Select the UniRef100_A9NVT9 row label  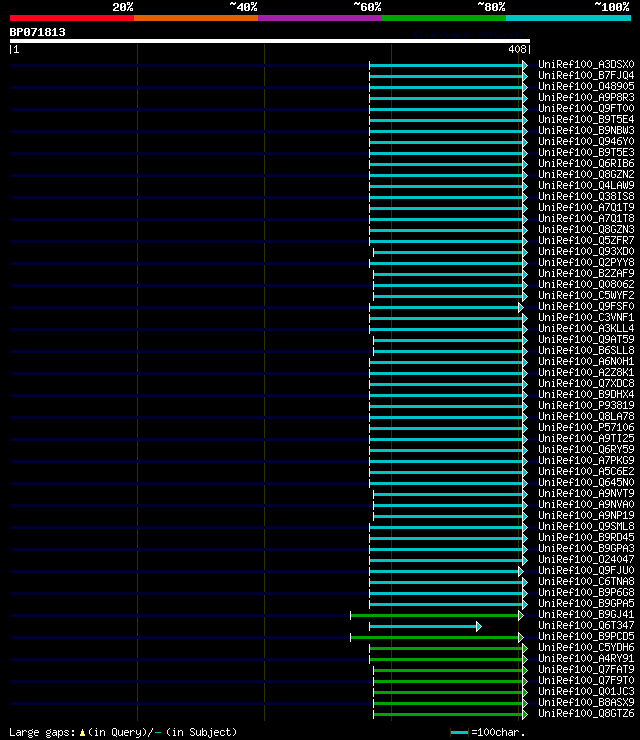pos(586,494)
